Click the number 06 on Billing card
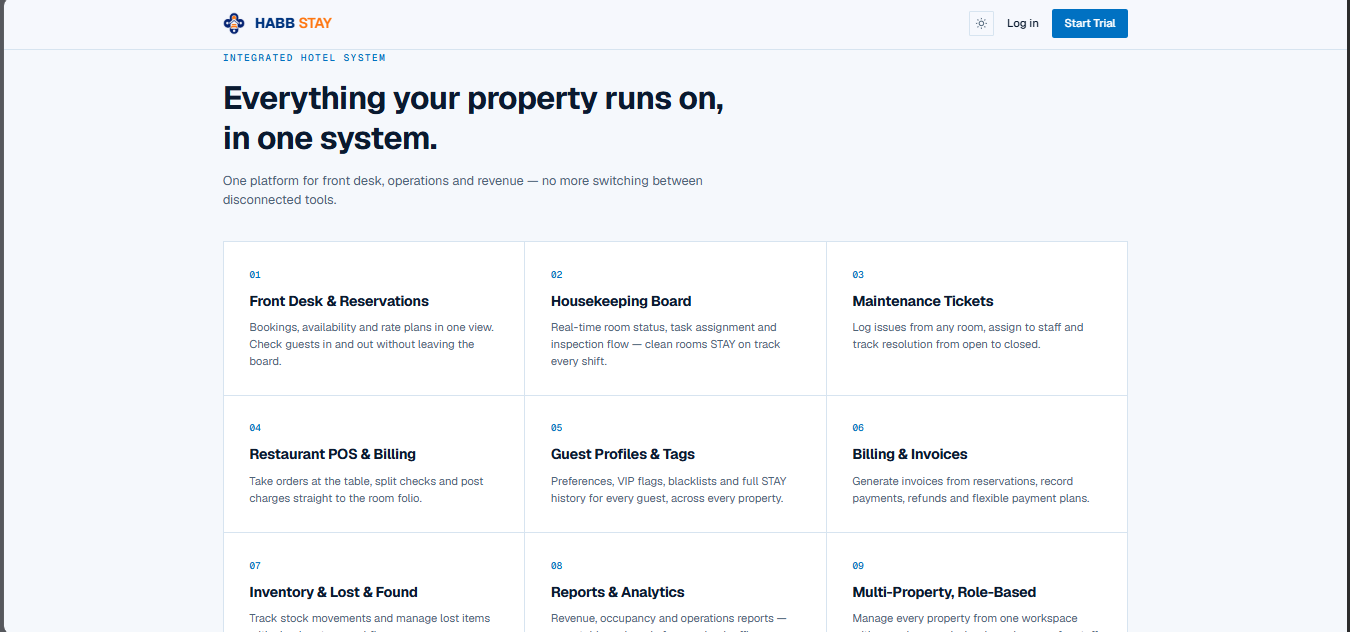The height and width of the screenshot is (632, 1350). coord(858,428)
